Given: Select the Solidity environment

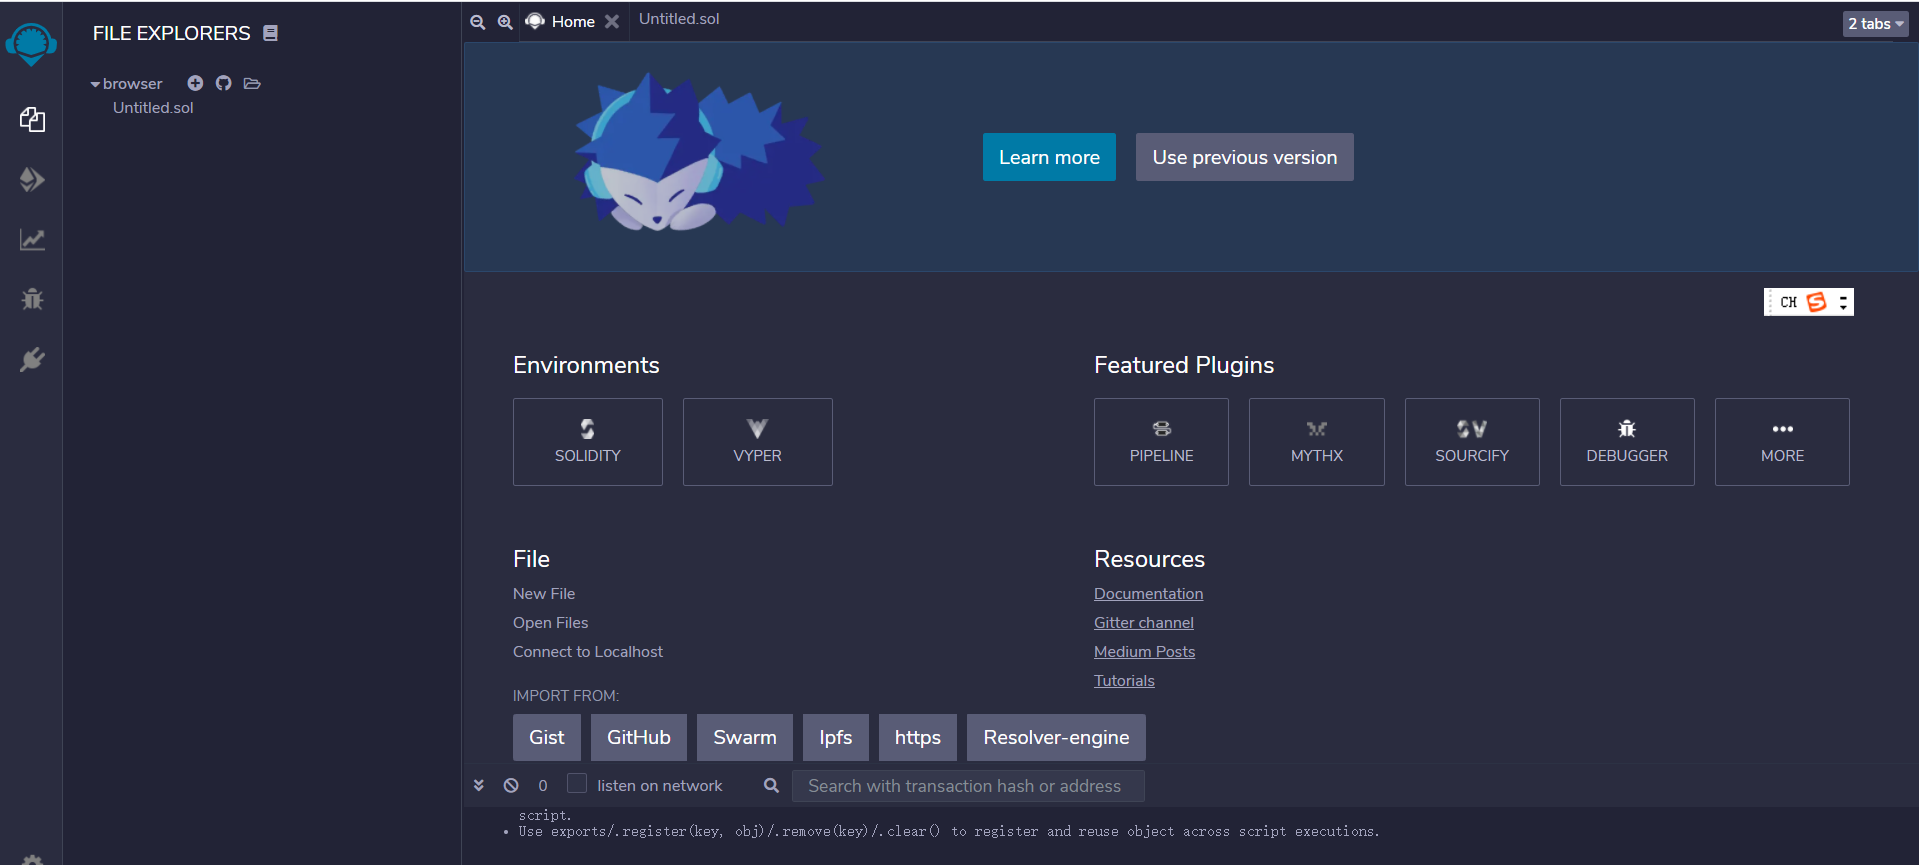Looking at the screenshot, I should coord(588,442).
